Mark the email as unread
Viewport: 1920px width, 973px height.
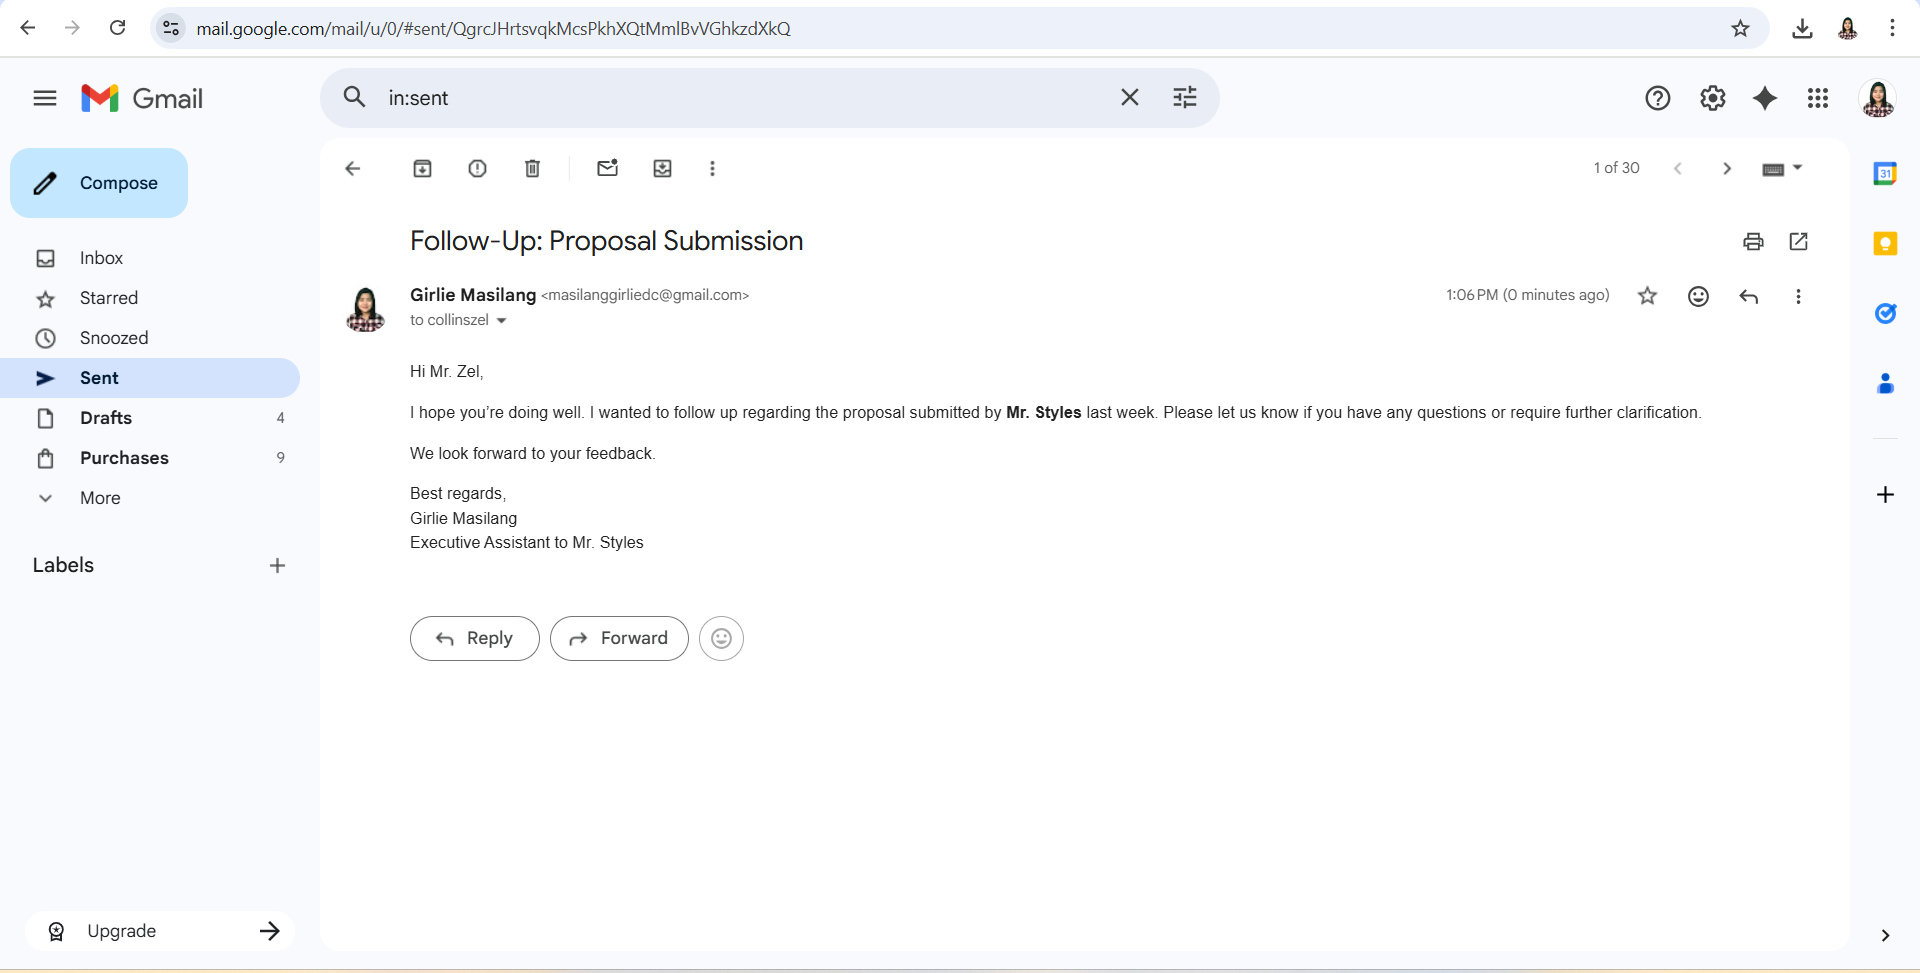tap(607, 169)
